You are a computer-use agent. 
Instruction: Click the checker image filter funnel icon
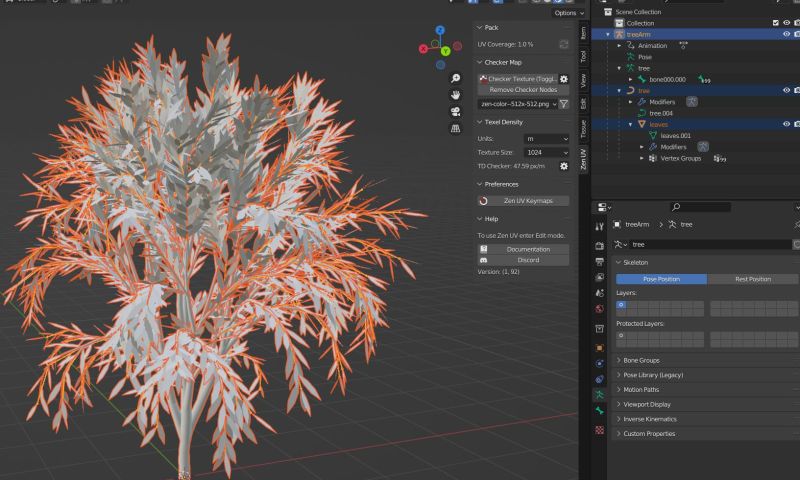[x=564, y=104]
